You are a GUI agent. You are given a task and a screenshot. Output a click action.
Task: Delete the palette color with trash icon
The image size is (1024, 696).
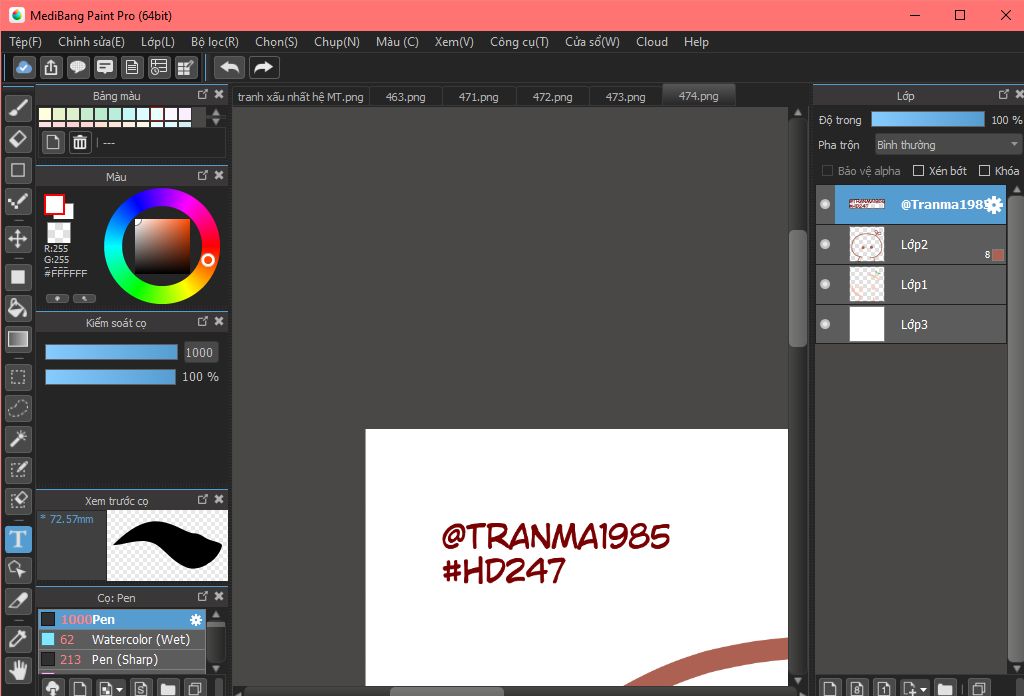pyautogui.click(x=80, y=142)
